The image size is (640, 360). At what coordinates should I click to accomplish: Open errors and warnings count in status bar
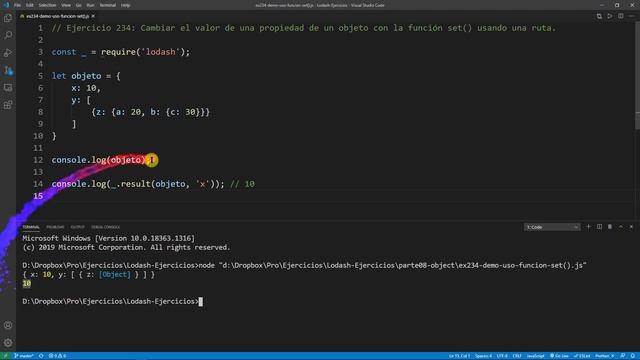coord(58,356)
